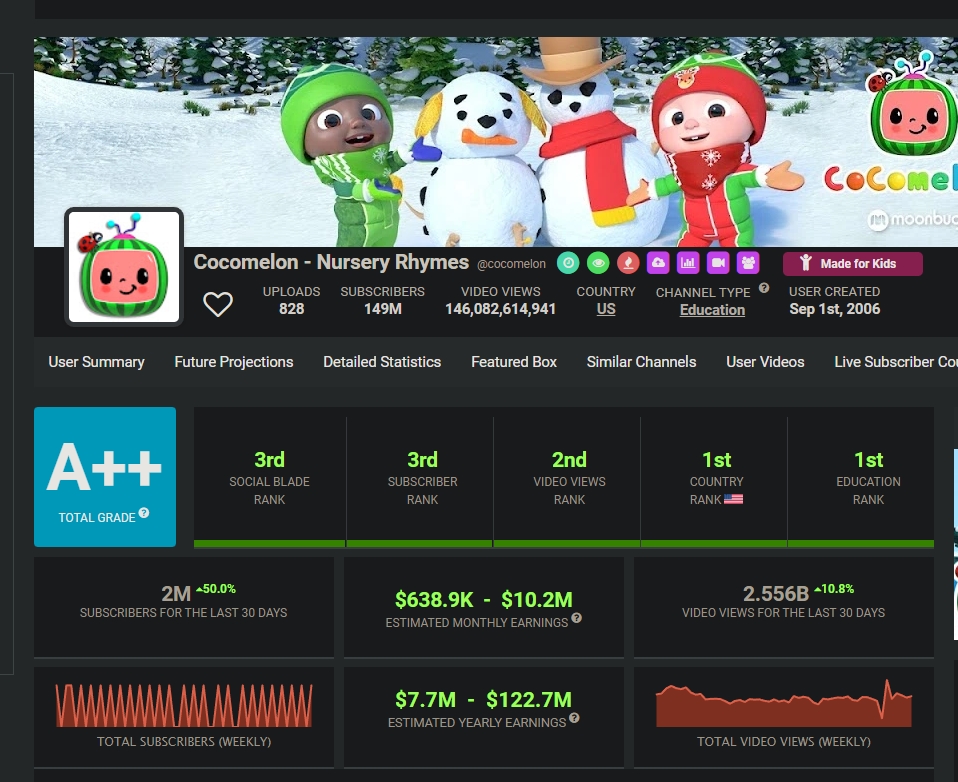This screenshot has height=782, width=958.
Task: Click the 3rd Social Blade Rank card
Action: [x=269, y=477]
